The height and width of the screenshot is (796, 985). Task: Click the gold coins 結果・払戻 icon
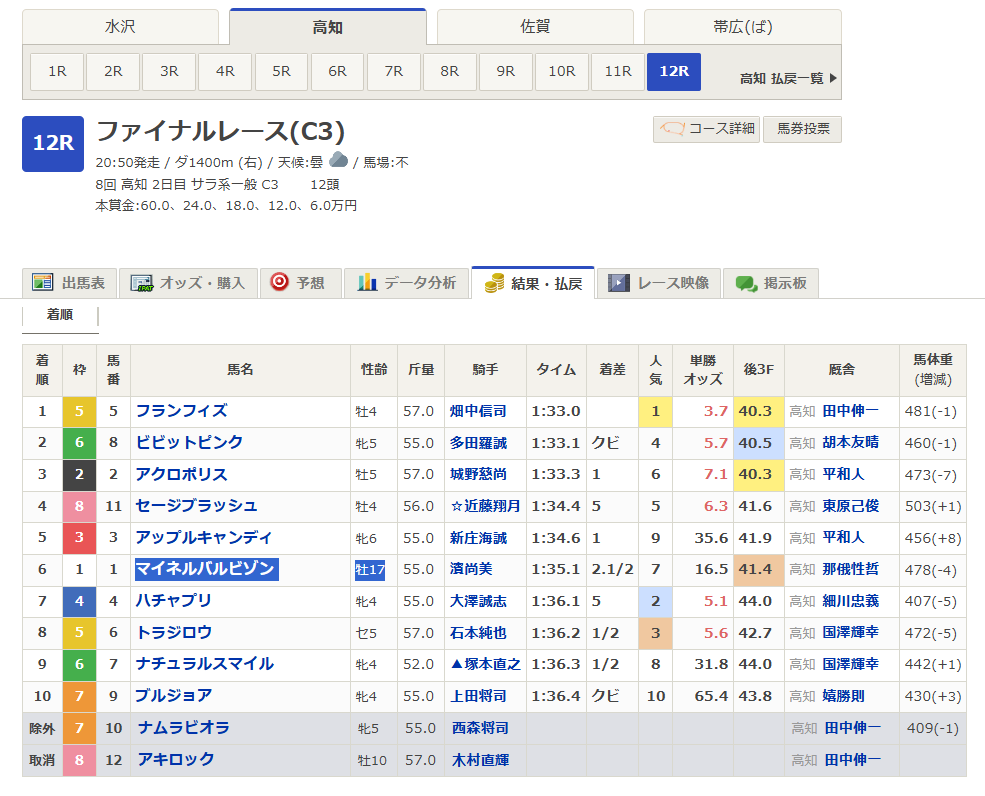coord(494,283)
